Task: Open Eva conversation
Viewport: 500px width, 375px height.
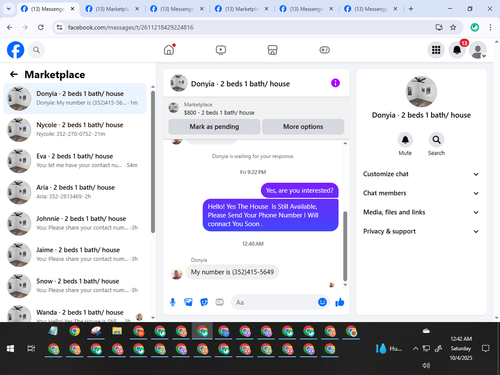Action: pos(75,161)
